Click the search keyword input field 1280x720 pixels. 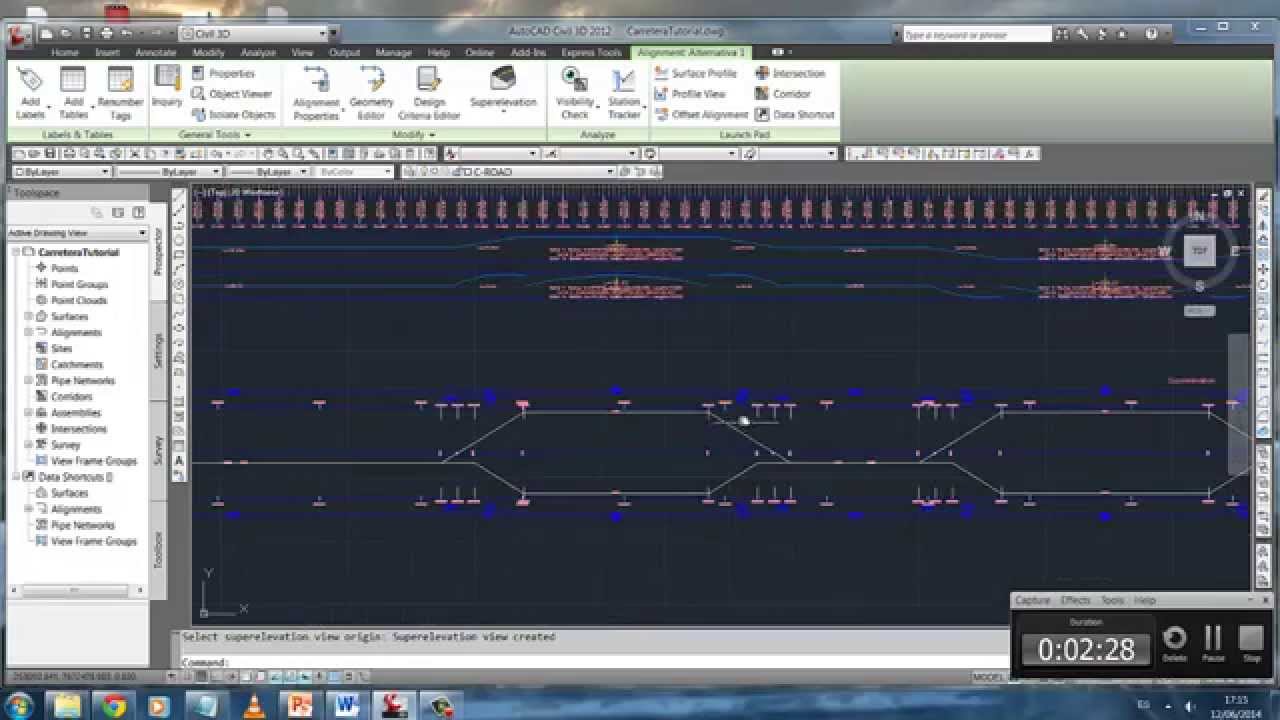[x=976, y=34]
